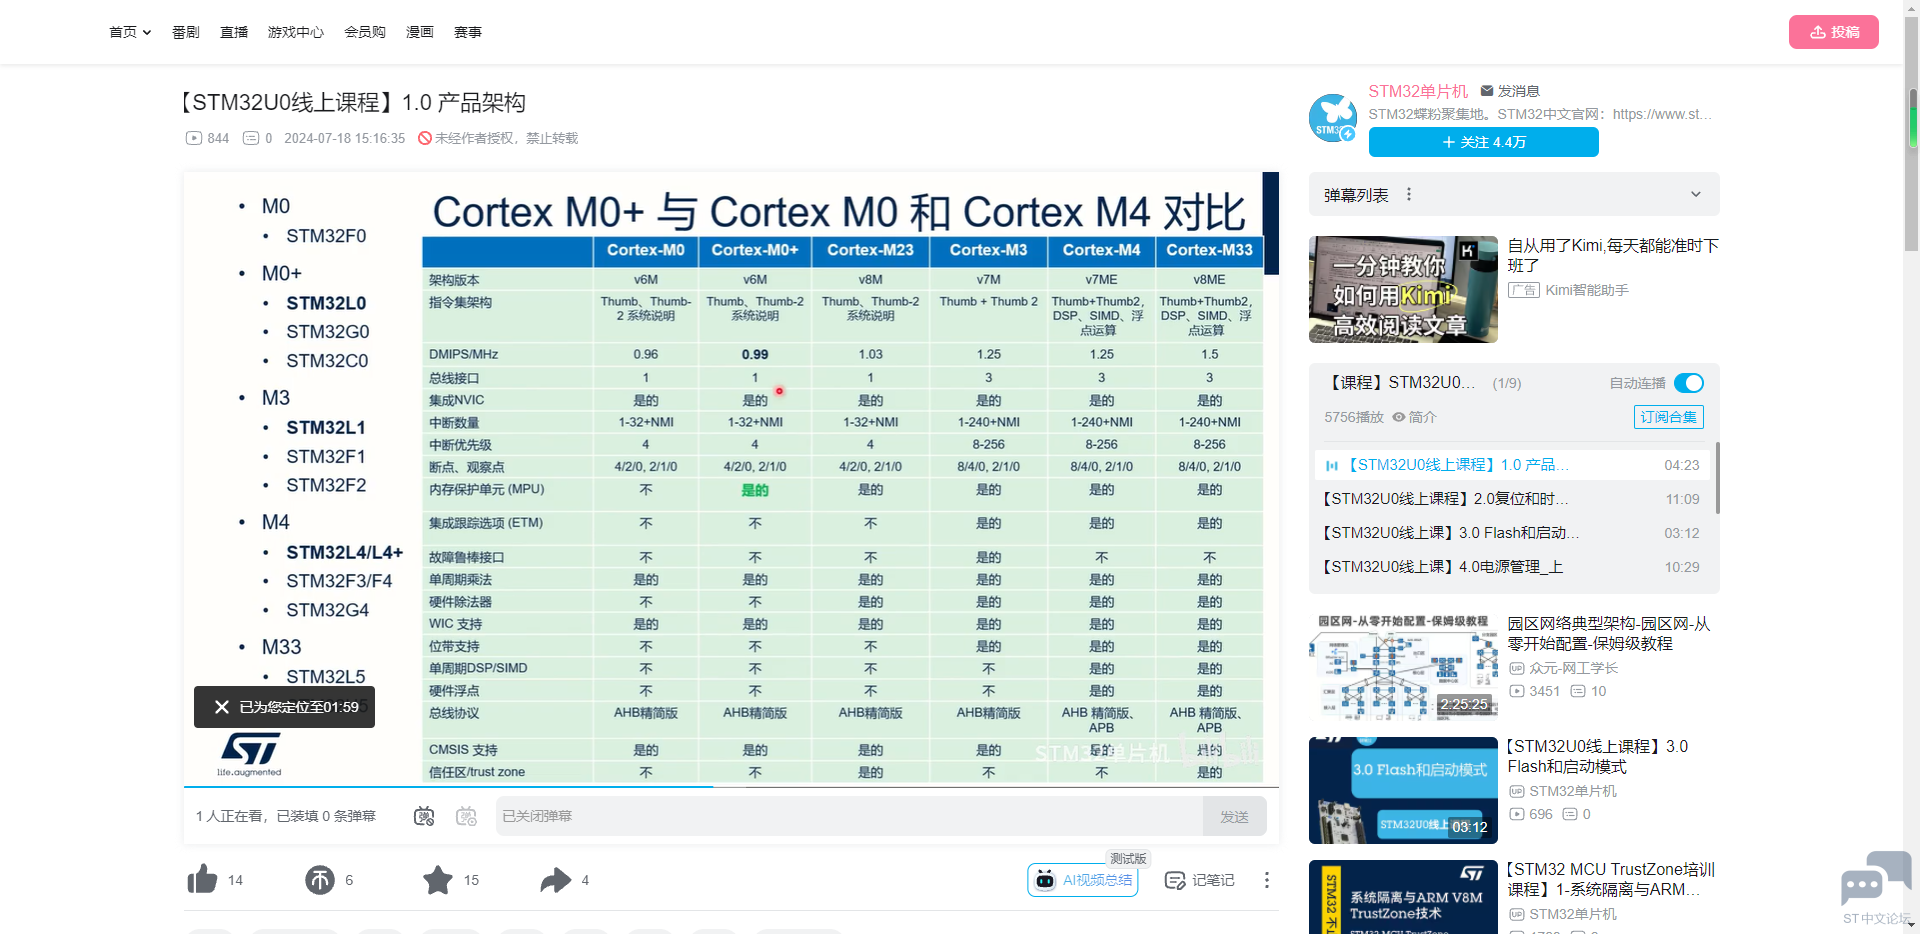
Task: Share the video using arrow icon
Action: click(x=556, y=879)
